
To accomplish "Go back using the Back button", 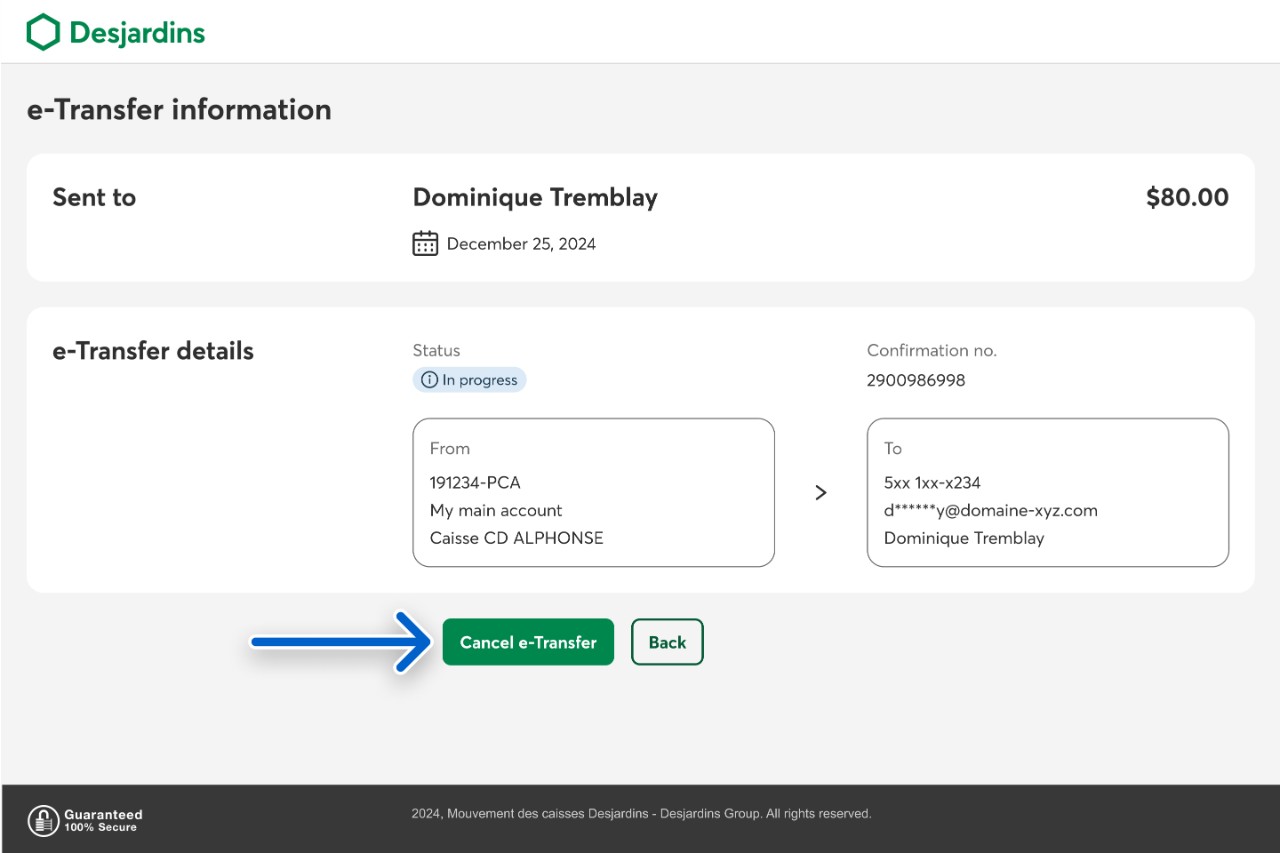I will coord(667,642).
